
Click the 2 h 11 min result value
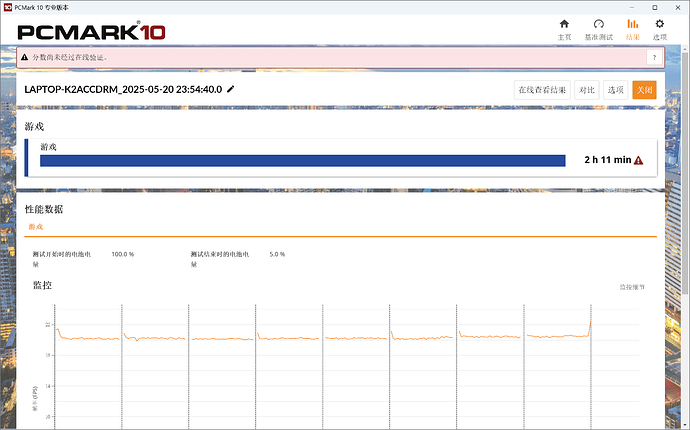coord(606,160)
